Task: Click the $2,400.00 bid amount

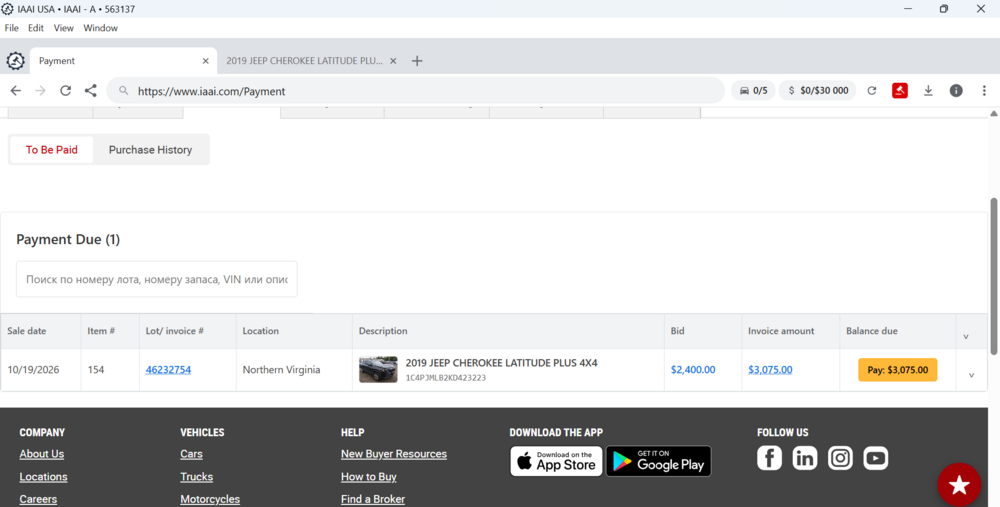Action: 693,370
